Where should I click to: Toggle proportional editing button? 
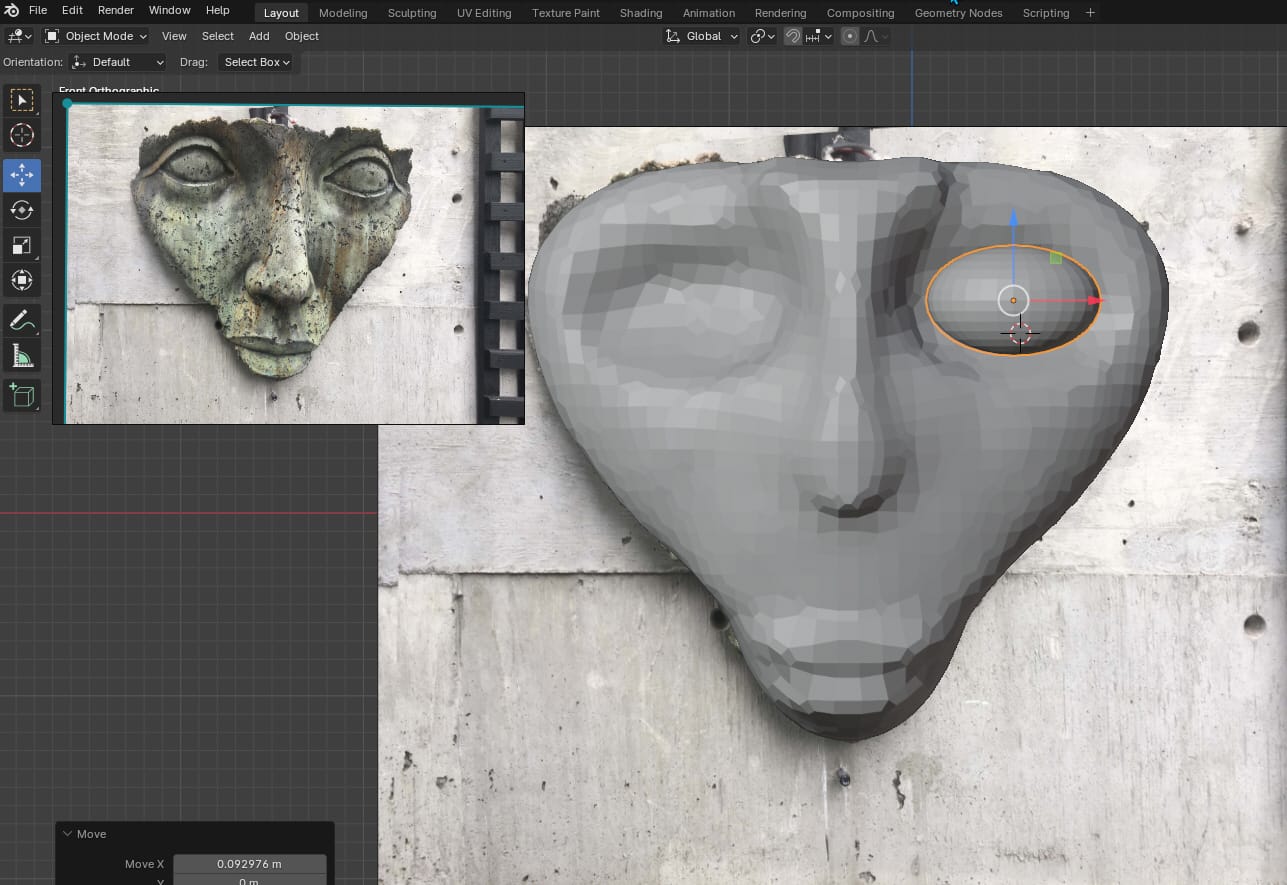(850, 36)
